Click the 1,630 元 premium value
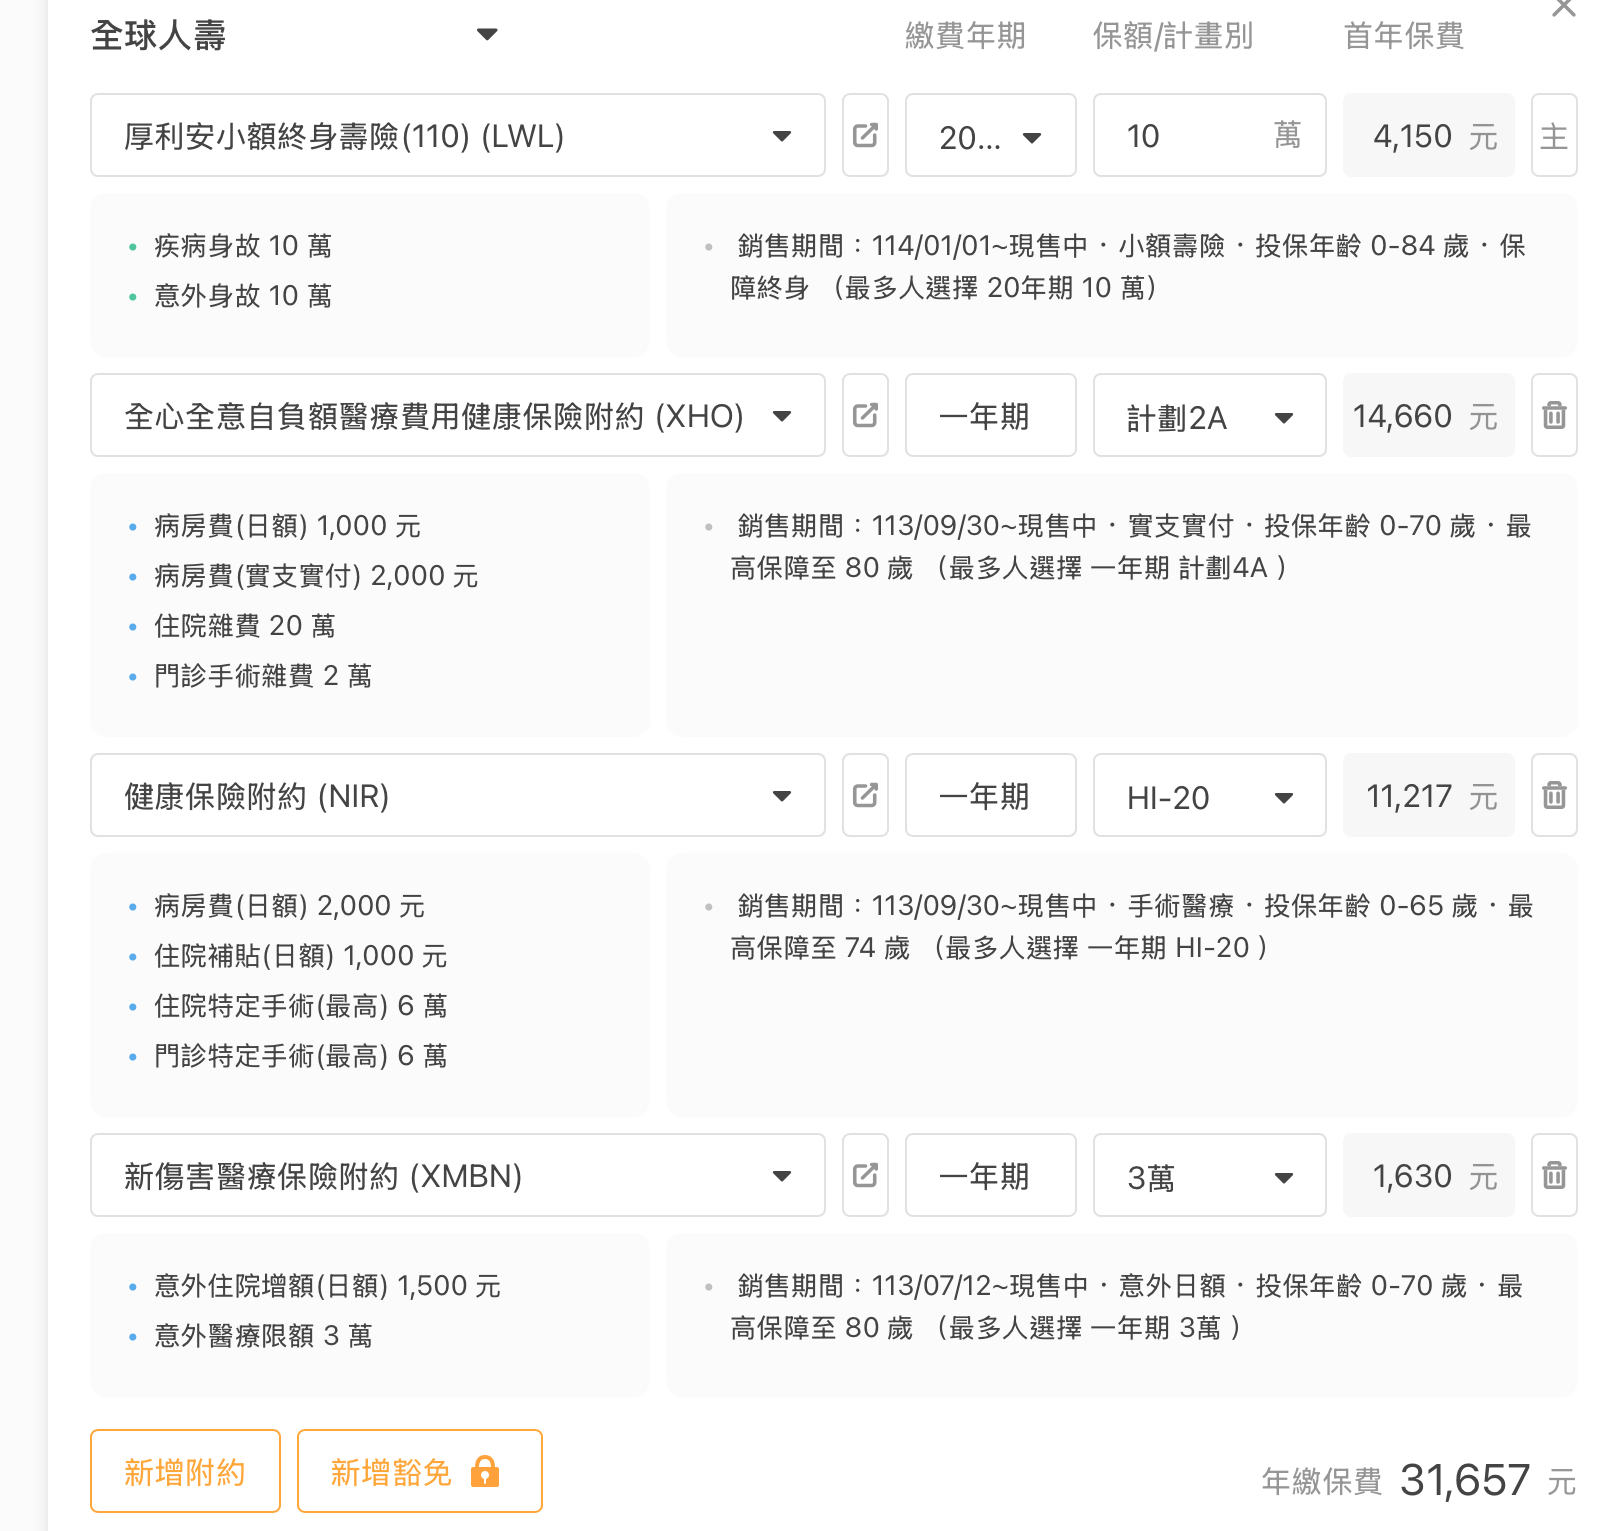This screenshot has height=1531, width=1613. (1428, 1175)
